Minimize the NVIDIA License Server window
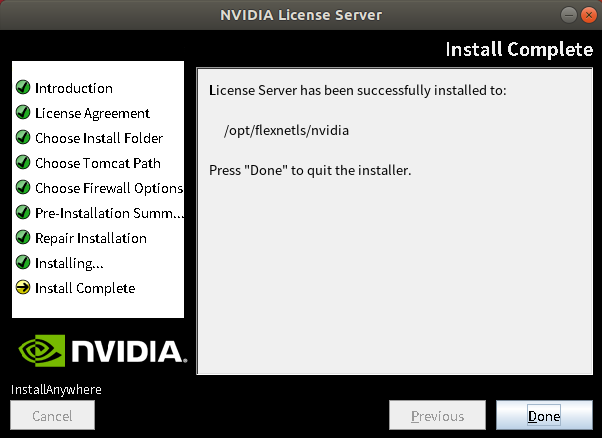Screen dimensions: 602x438 tap(568, 15)
